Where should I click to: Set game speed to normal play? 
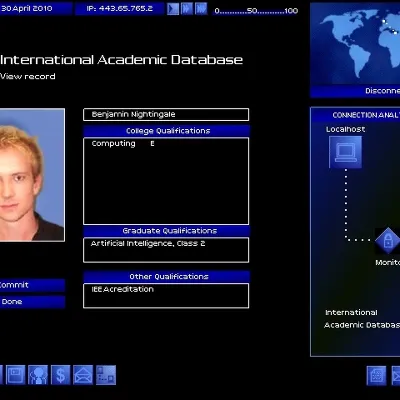point(173,9)
